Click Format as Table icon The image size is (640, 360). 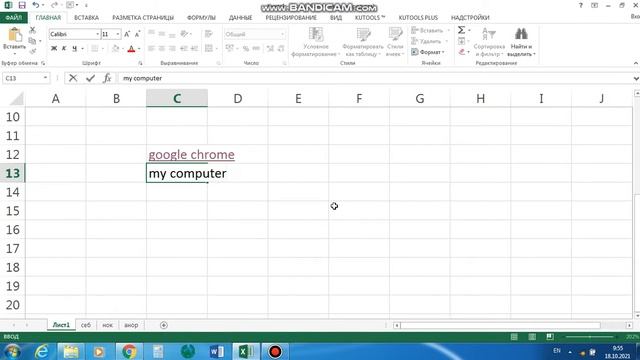click(x=363, y=34)
